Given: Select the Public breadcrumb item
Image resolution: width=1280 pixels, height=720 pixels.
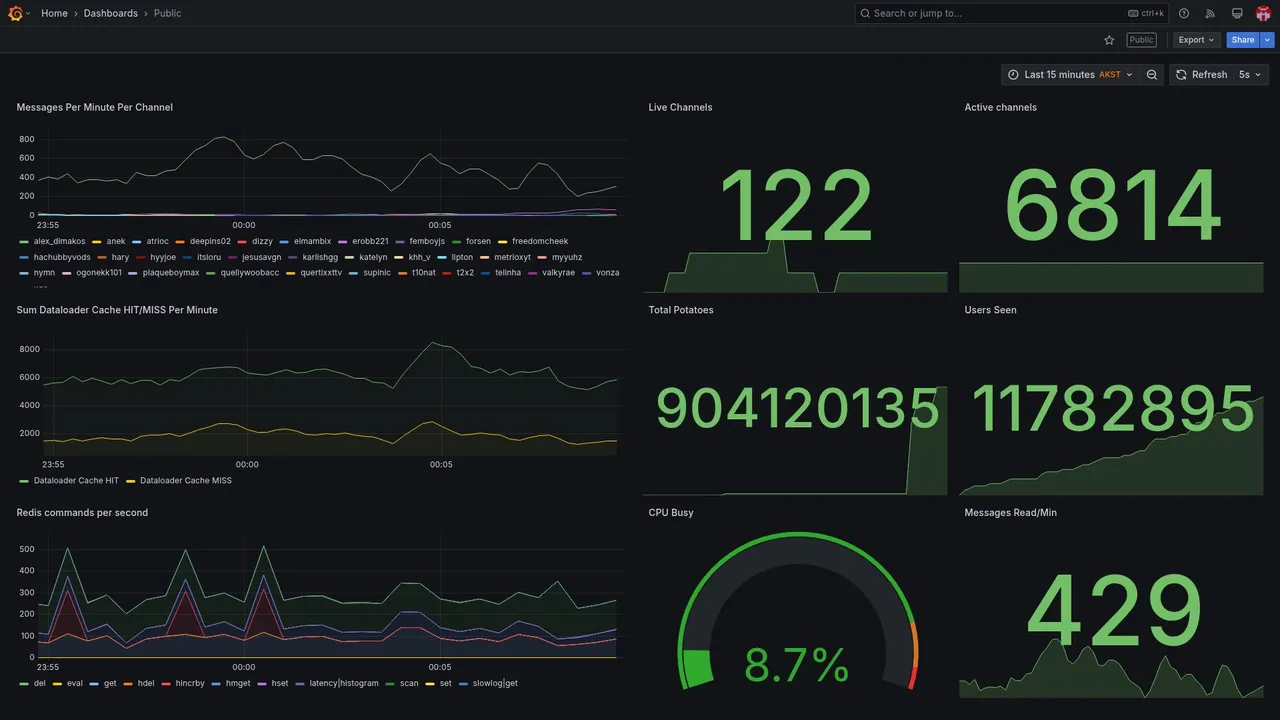Looking at the screenshot, I should coord(168,13).
